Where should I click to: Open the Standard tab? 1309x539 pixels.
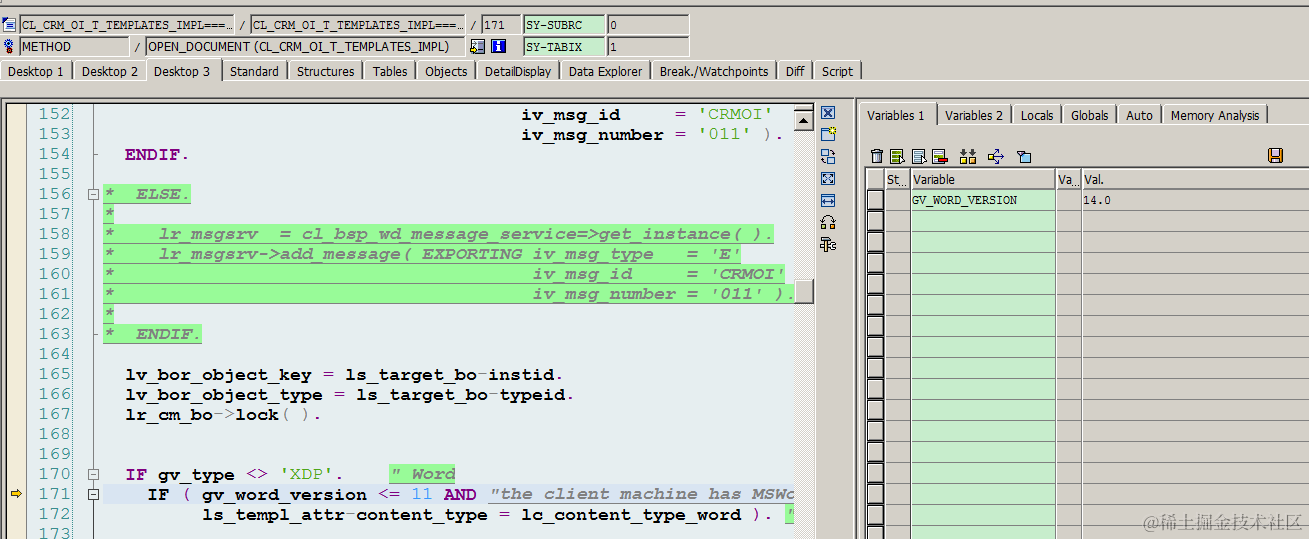254,71
